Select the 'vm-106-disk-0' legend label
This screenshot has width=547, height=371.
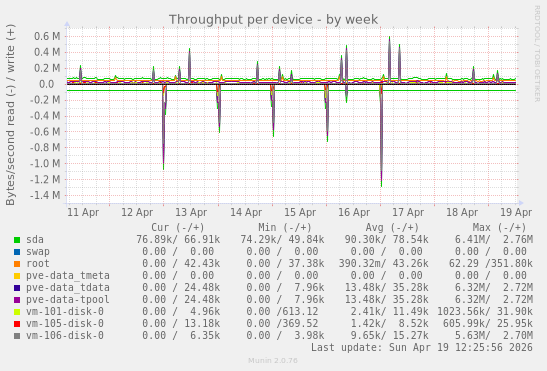point(65,335)
